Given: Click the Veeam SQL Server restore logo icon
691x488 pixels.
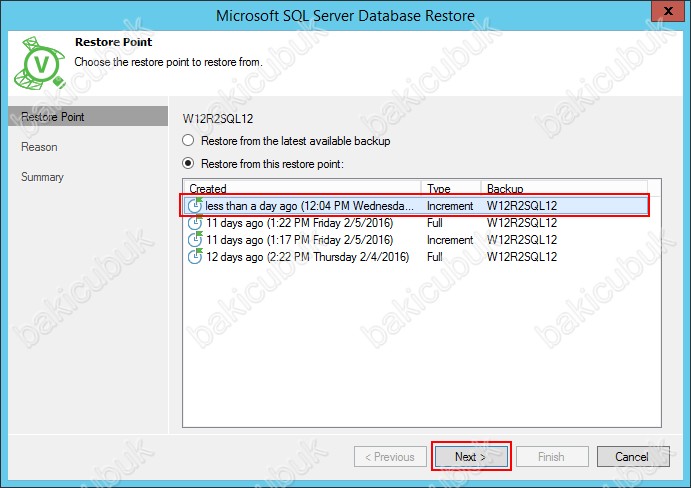Looking at the screenshot, I should (40, 63).
